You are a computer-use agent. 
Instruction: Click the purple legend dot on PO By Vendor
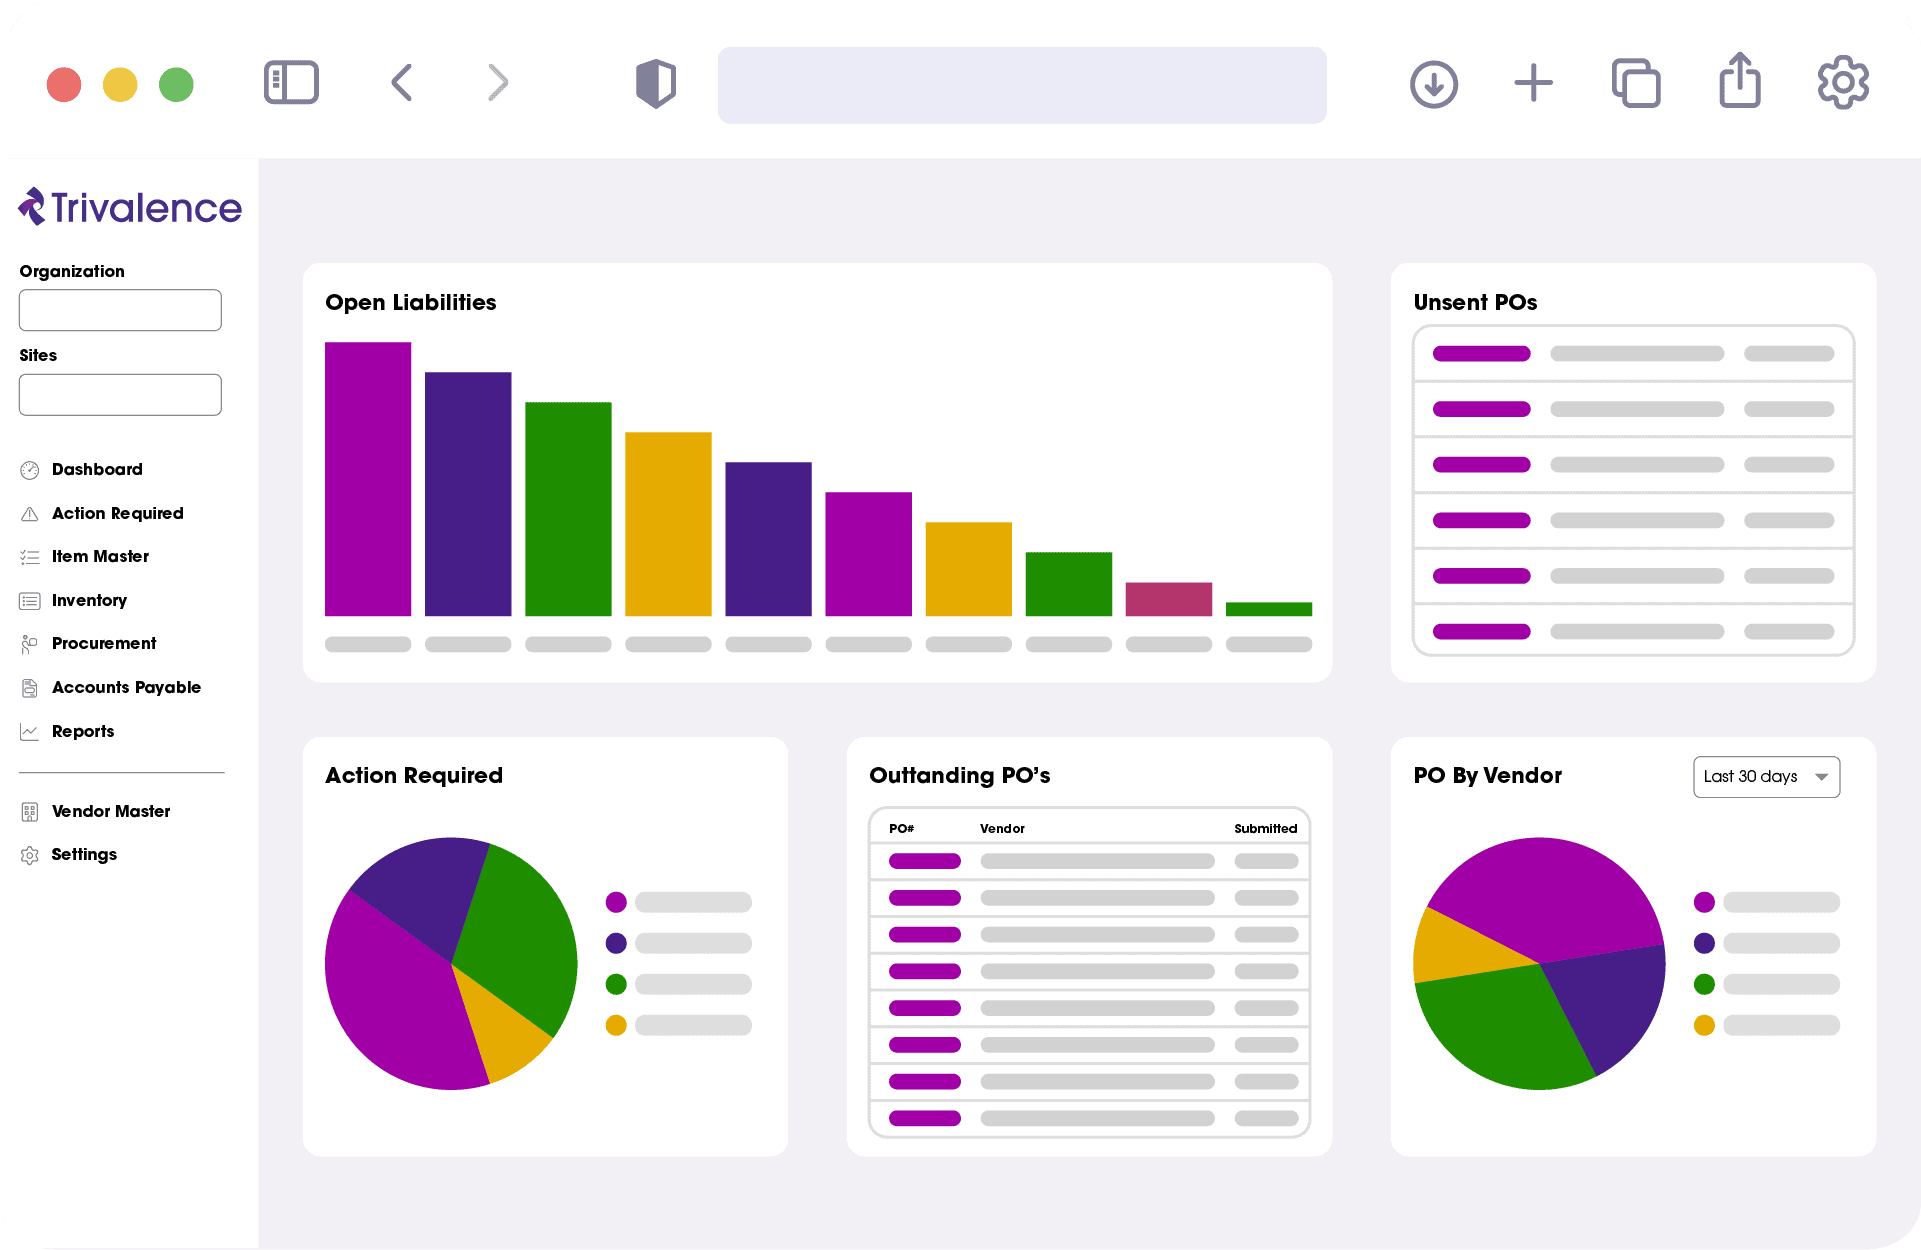(x=1703, y=902)
